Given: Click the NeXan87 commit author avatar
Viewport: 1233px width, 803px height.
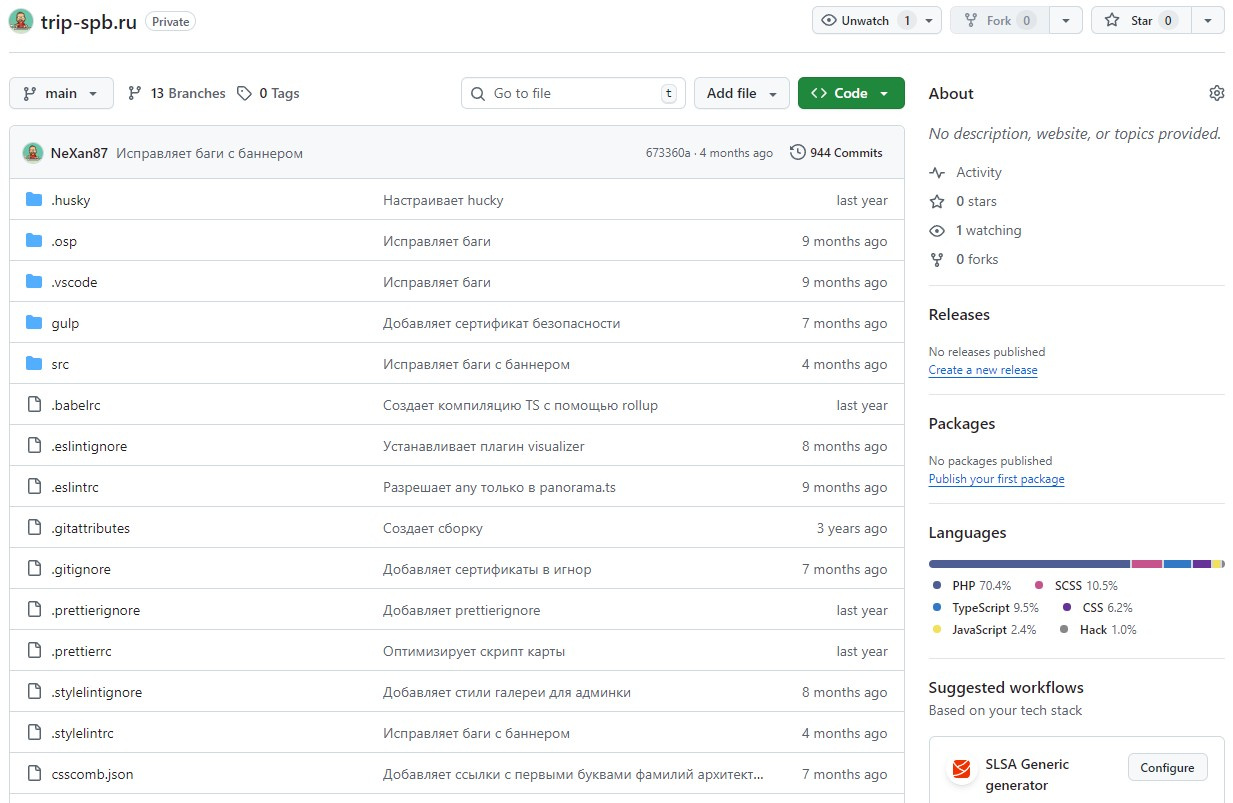Looking at the screenshot, I should 33,153.
